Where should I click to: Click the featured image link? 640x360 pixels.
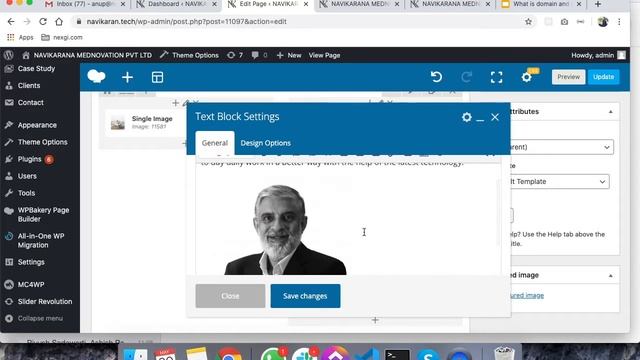point(527,295)
